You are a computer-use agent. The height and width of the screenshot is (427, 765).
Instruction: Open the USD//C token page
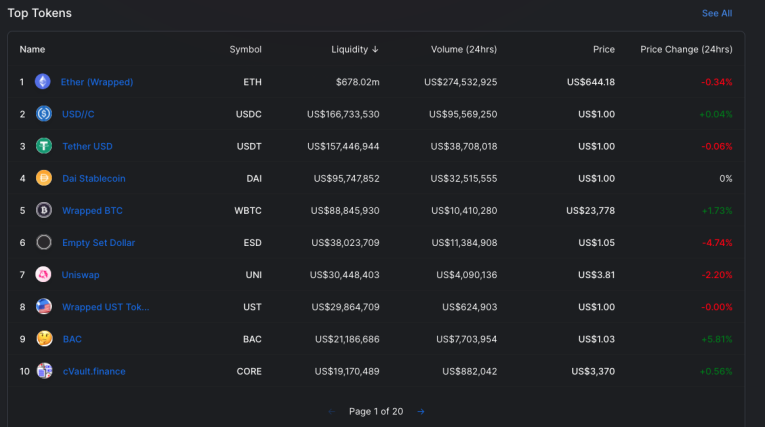(x=78, y=114)
